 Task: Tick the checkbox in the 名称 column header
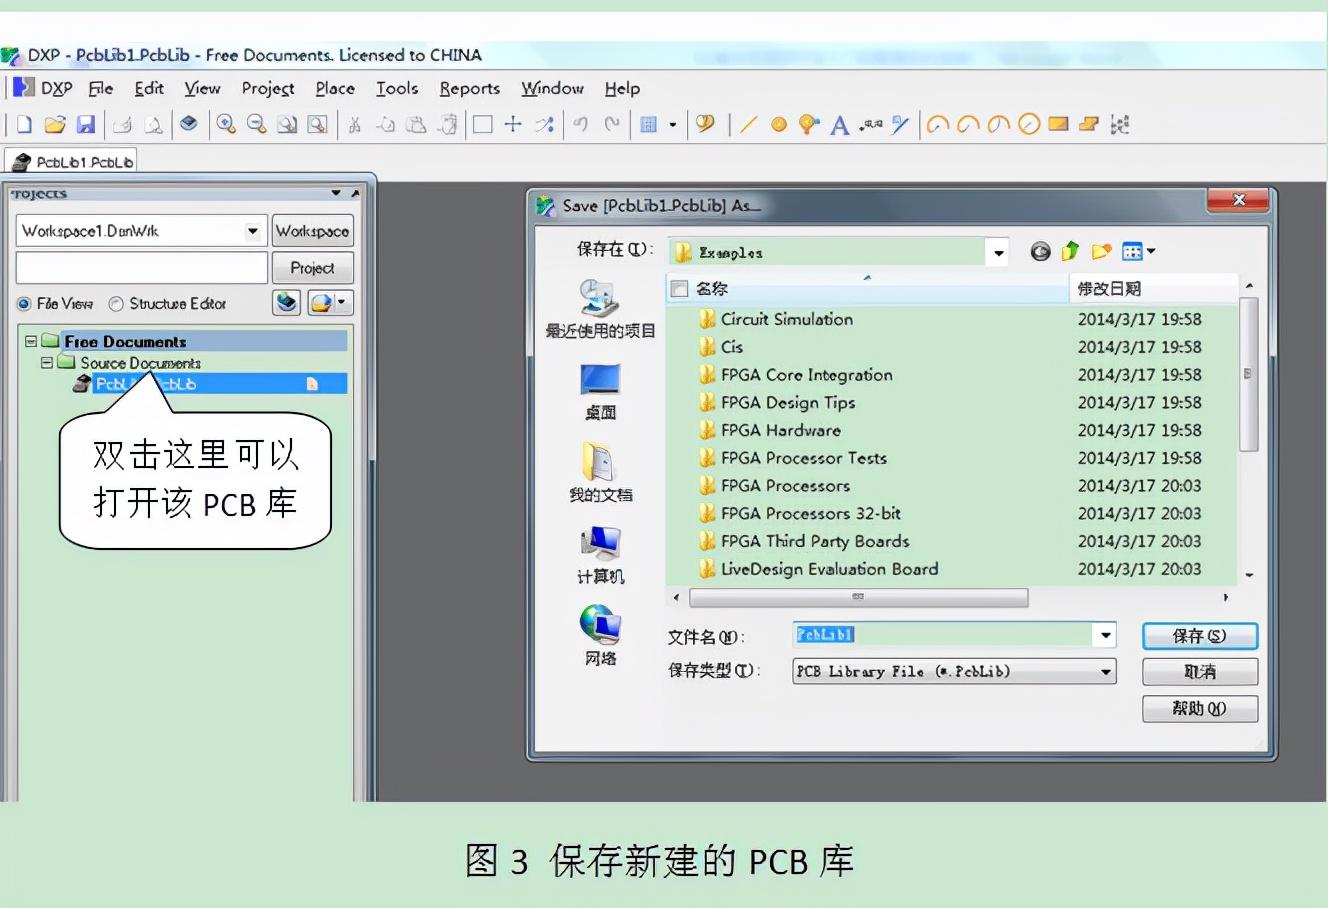(x=679, y=289)
